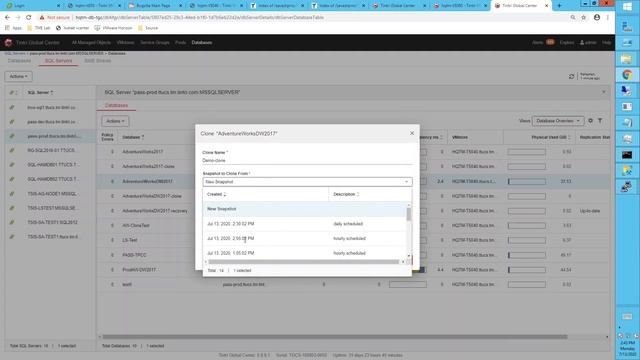640x360 pixels.
Task: Click the physical used bar for PASS-TPCC
Action: (x=527, y=255)
